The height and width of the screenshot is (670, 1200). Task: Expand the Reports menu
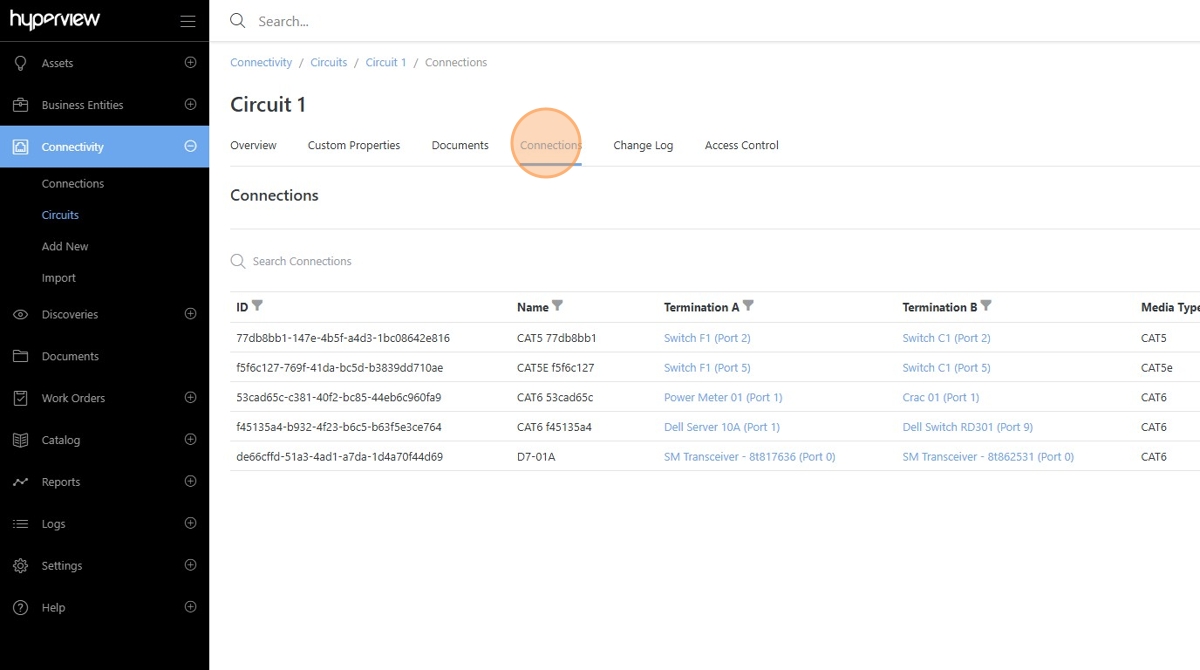point(190,482)
